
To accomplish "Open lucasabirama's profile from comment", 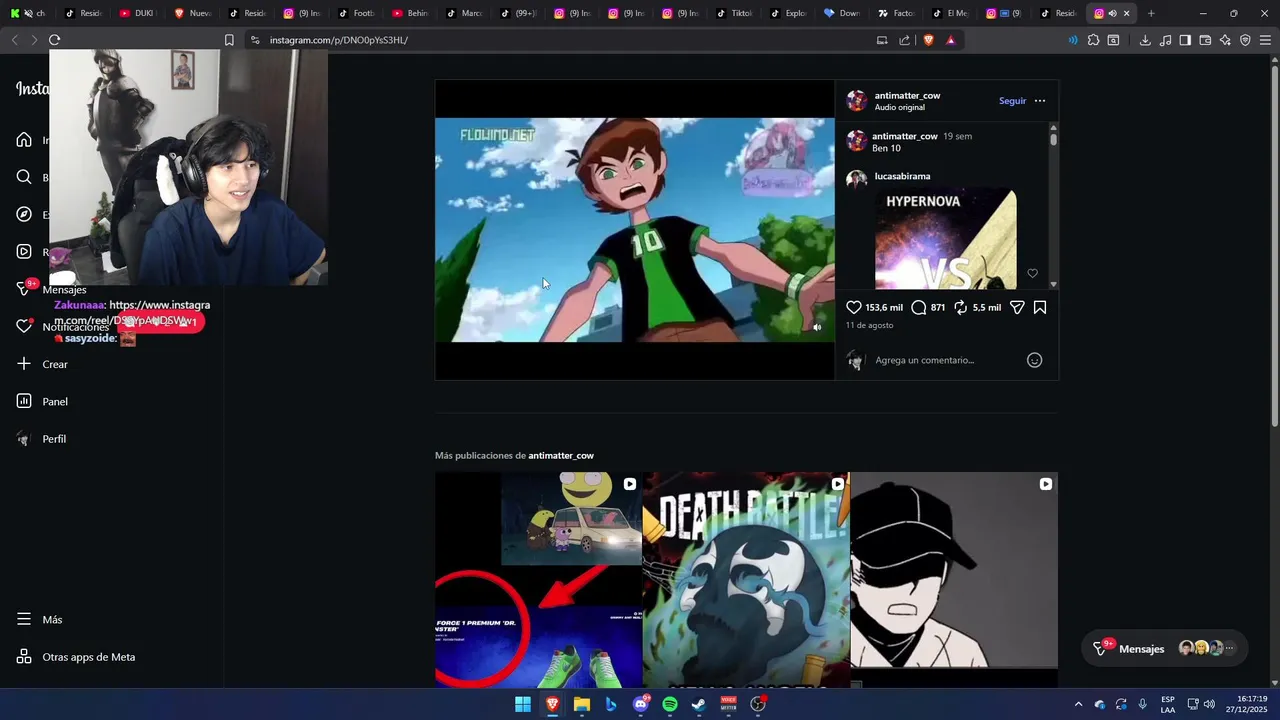I will click(x=902, y=176).
